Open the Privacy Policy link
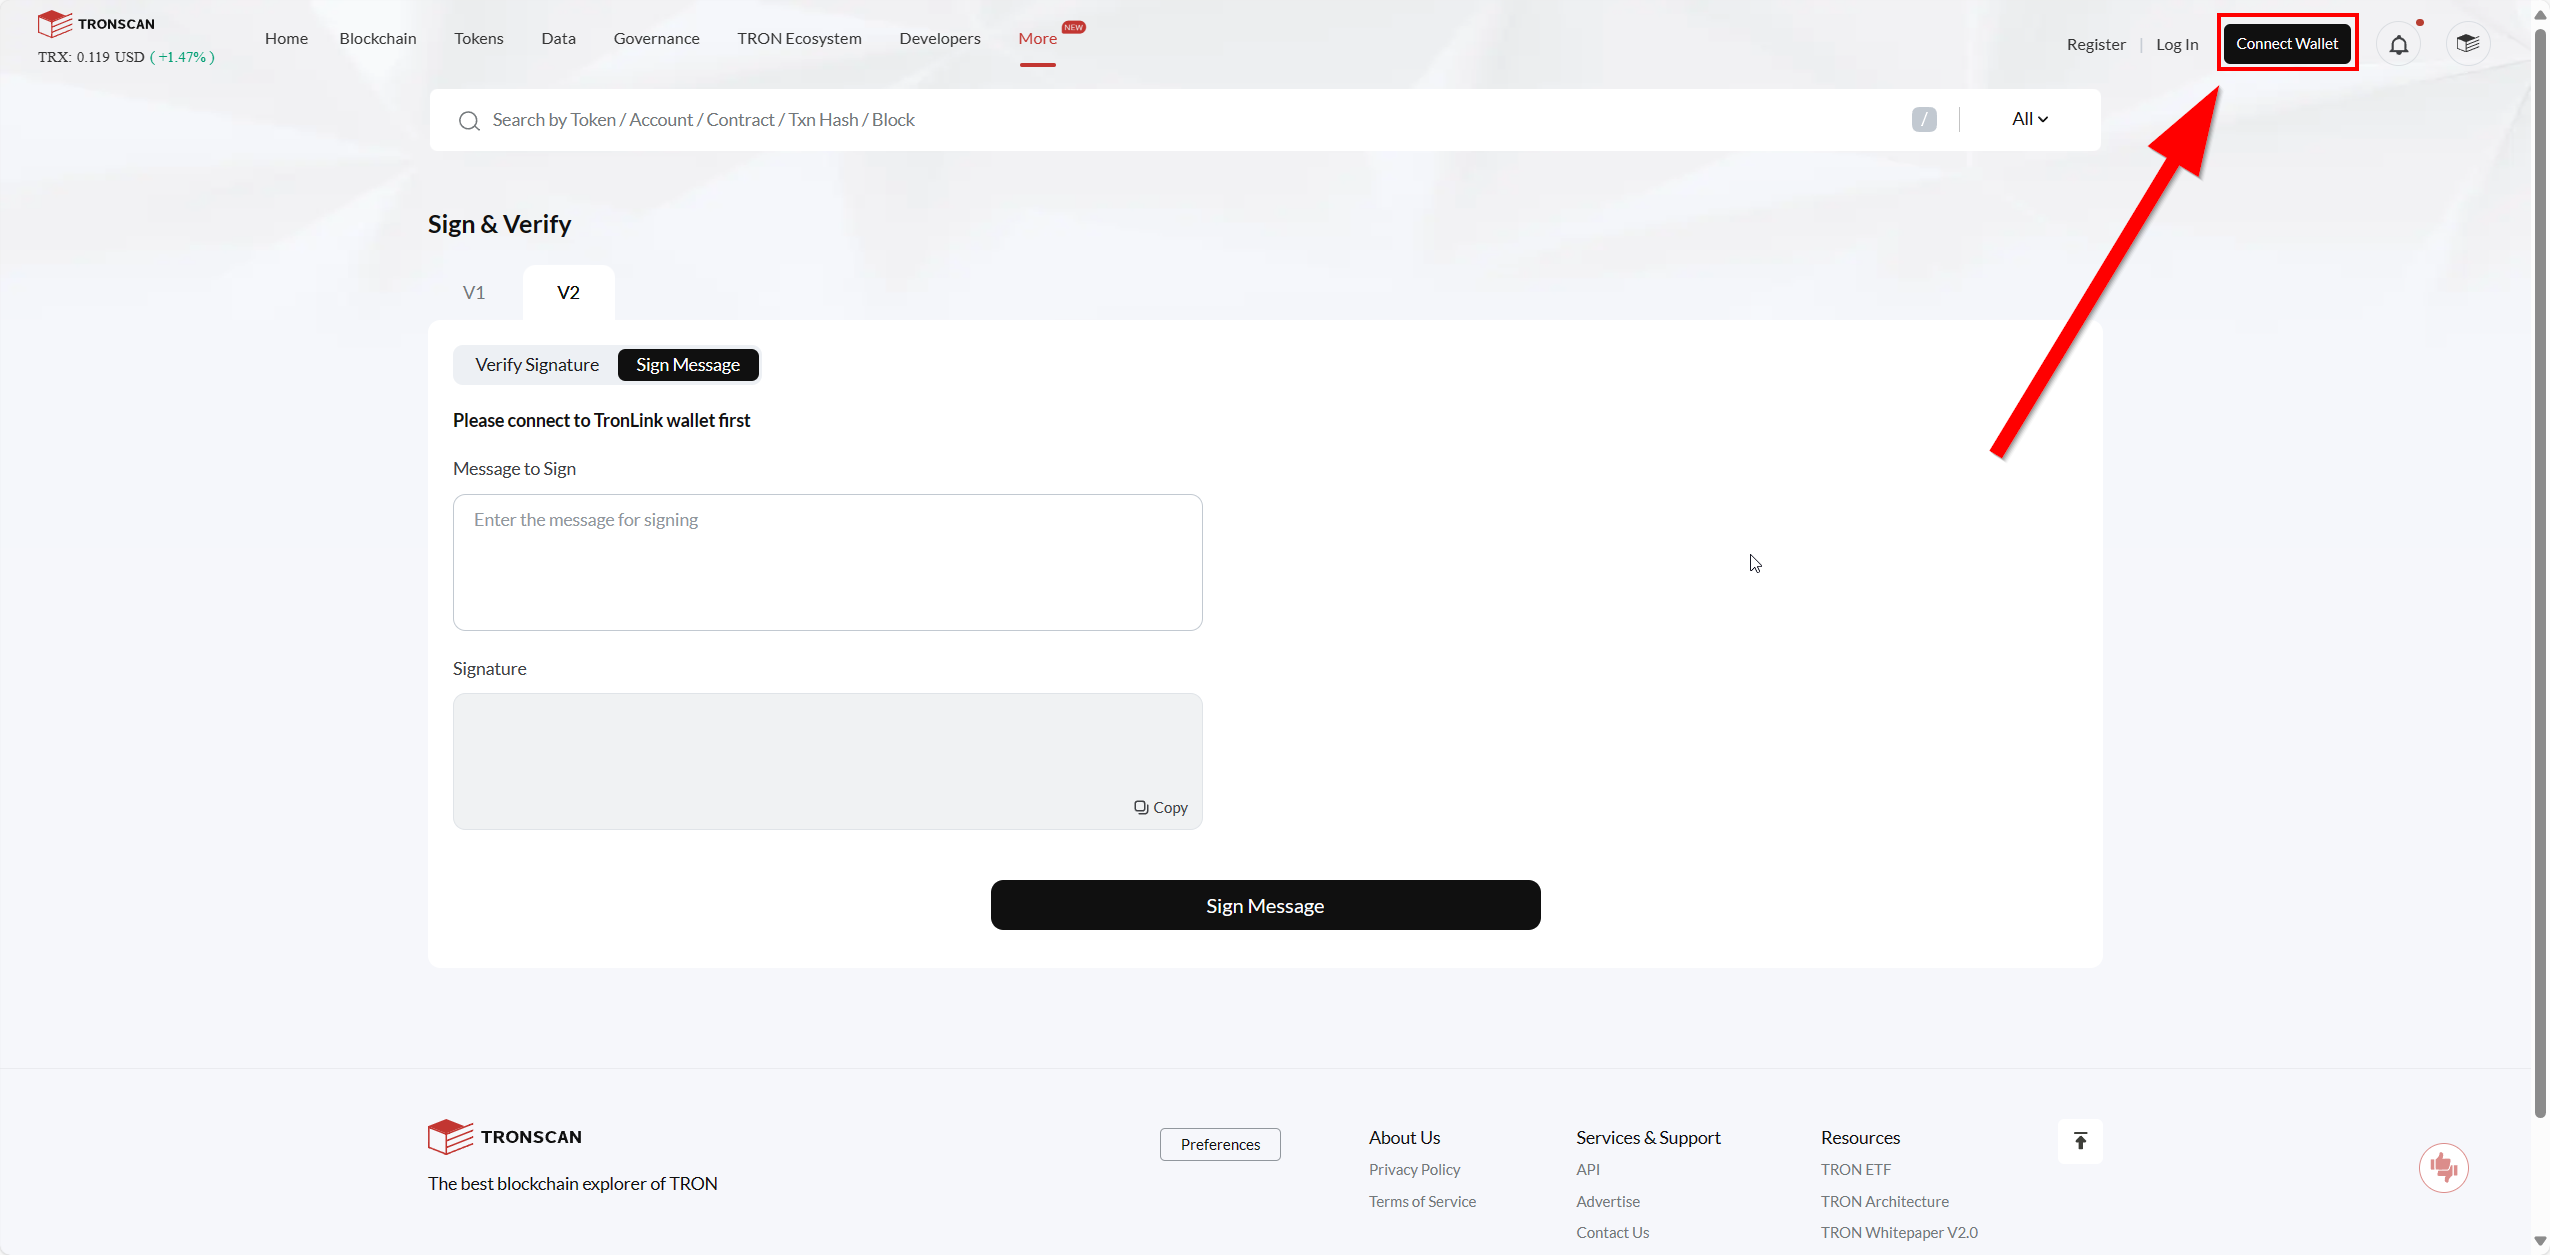 [x=1414, y=1169]
